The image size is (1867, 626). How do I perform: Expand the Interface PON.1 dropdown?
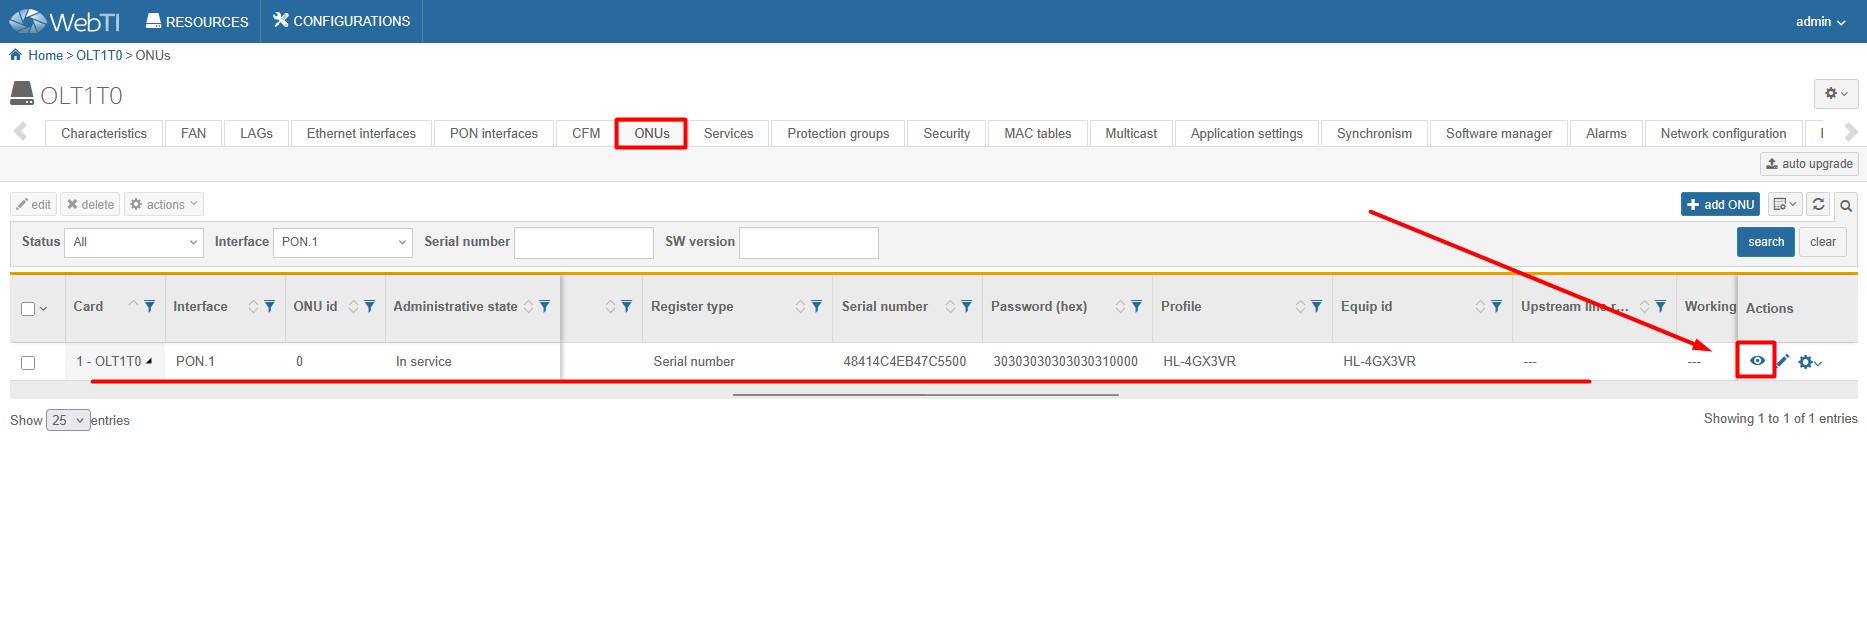342,242
